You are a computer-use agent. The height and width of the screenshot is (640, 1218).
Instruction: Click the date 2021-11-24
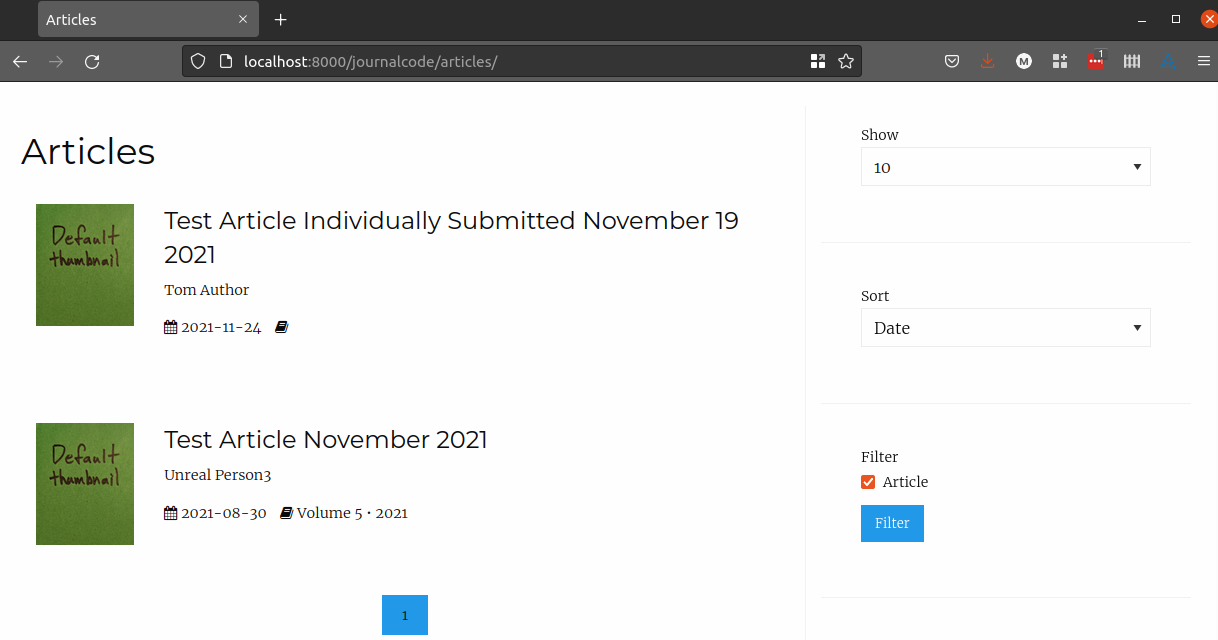[x=221, y=327]
